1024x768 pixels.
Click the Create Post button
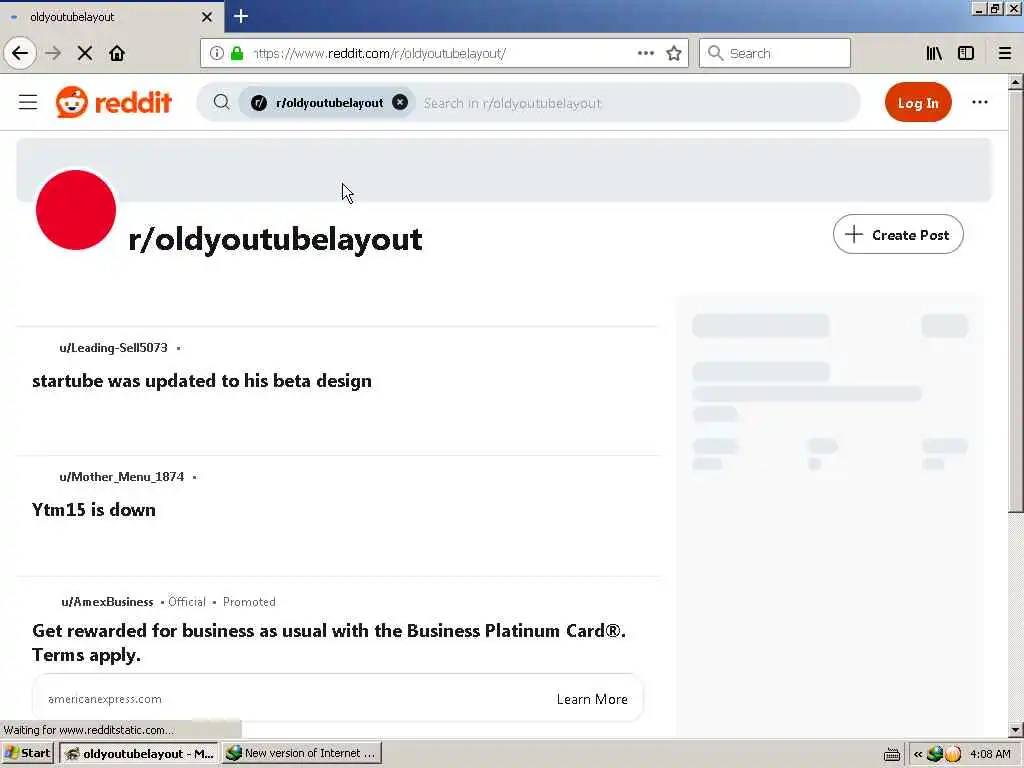pos(898,234)
